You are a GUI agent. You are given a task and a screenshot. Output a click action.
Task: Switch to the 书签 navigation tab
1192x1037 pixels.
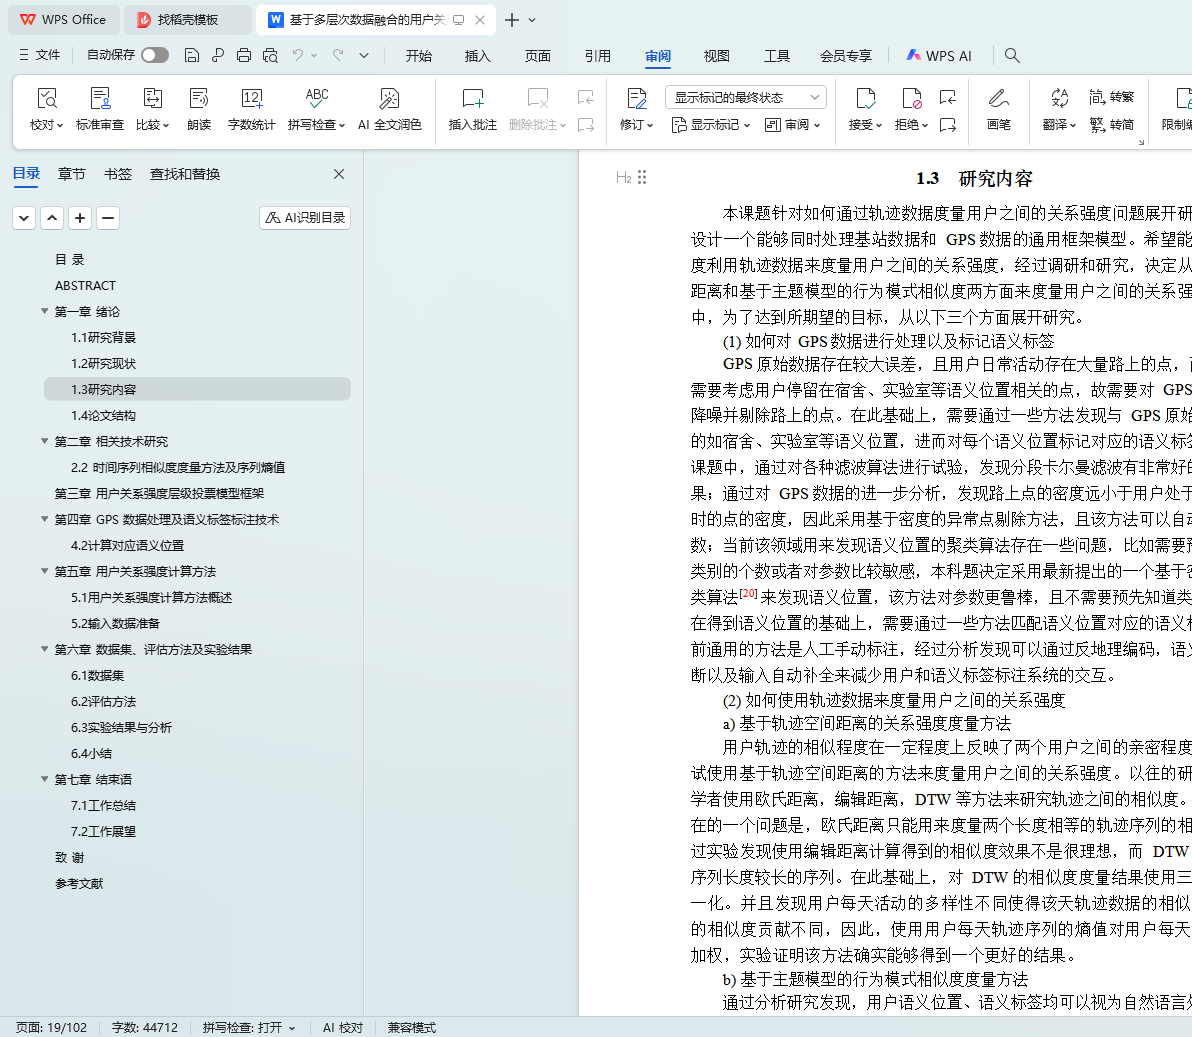click(x=118, y=174)
